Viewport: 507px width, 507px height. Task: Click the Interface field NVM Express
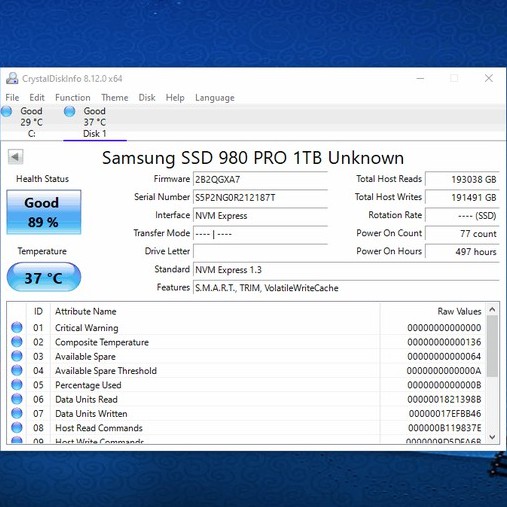pyautogui.click(x=260, y=215)
